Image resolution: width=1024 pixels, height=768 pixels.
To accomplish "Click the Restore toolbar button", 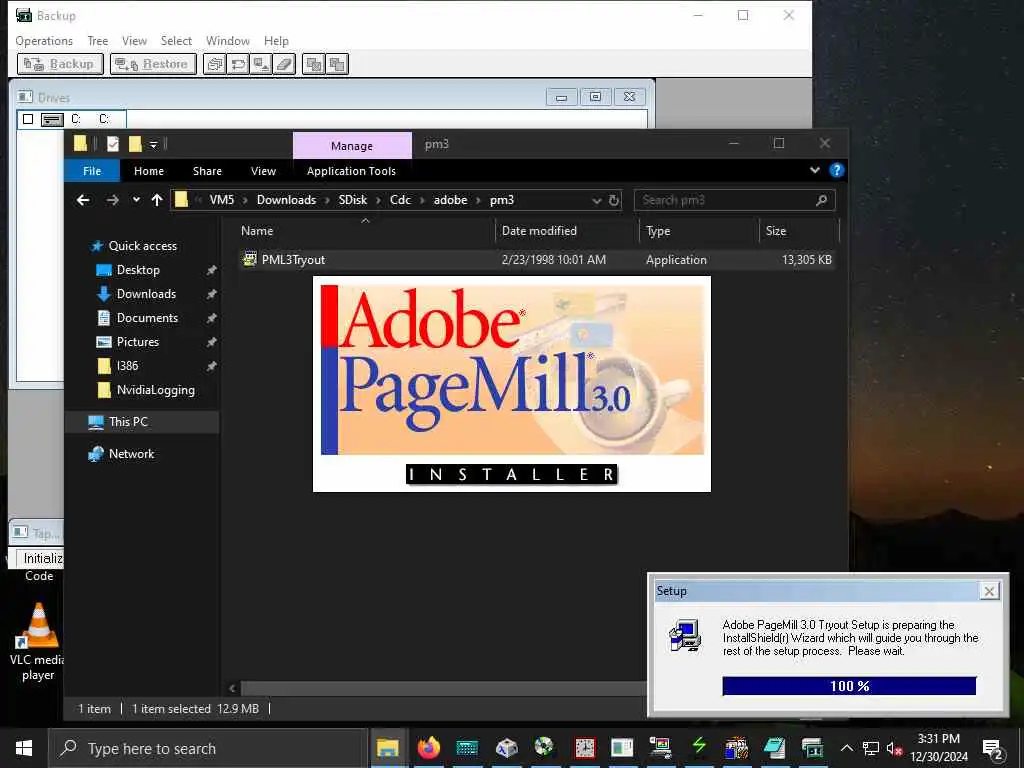I will coord(153,64).
